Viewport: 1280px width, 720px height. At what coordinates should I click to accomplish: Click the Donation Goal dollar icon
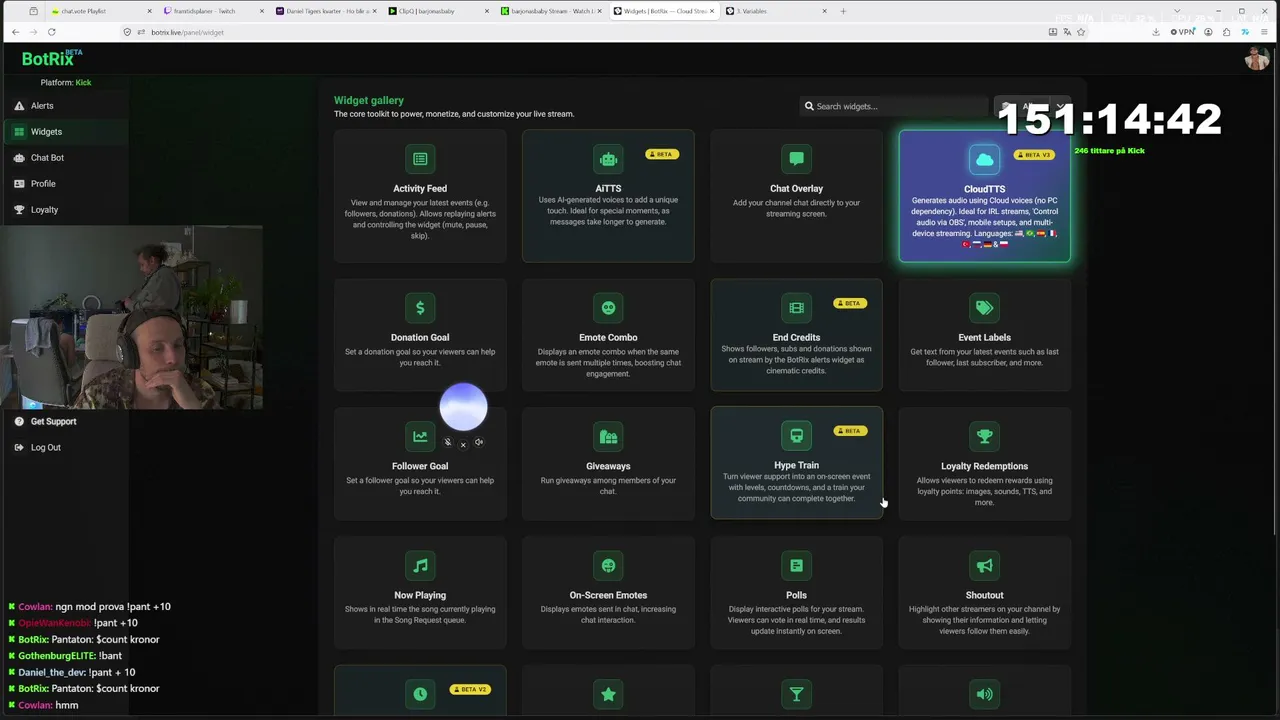click(420, 308)
